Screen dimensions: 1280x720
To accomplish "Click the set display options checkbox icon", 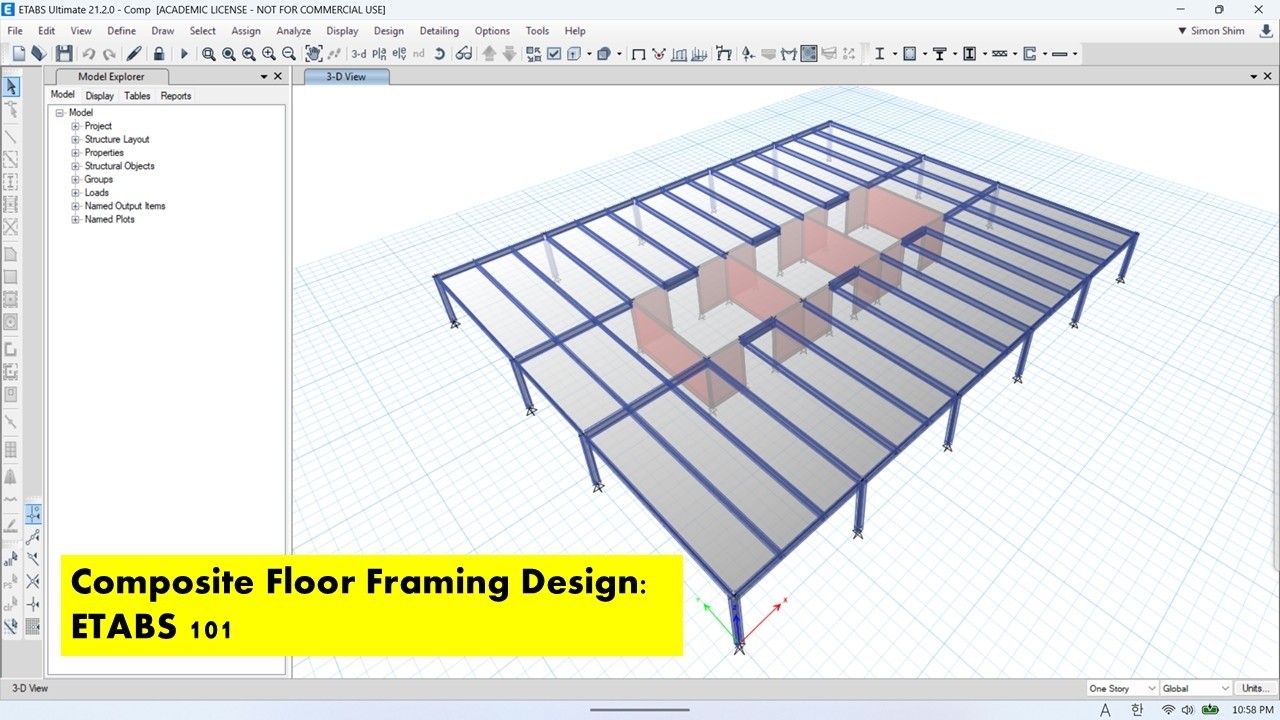I will pos(554,54).
